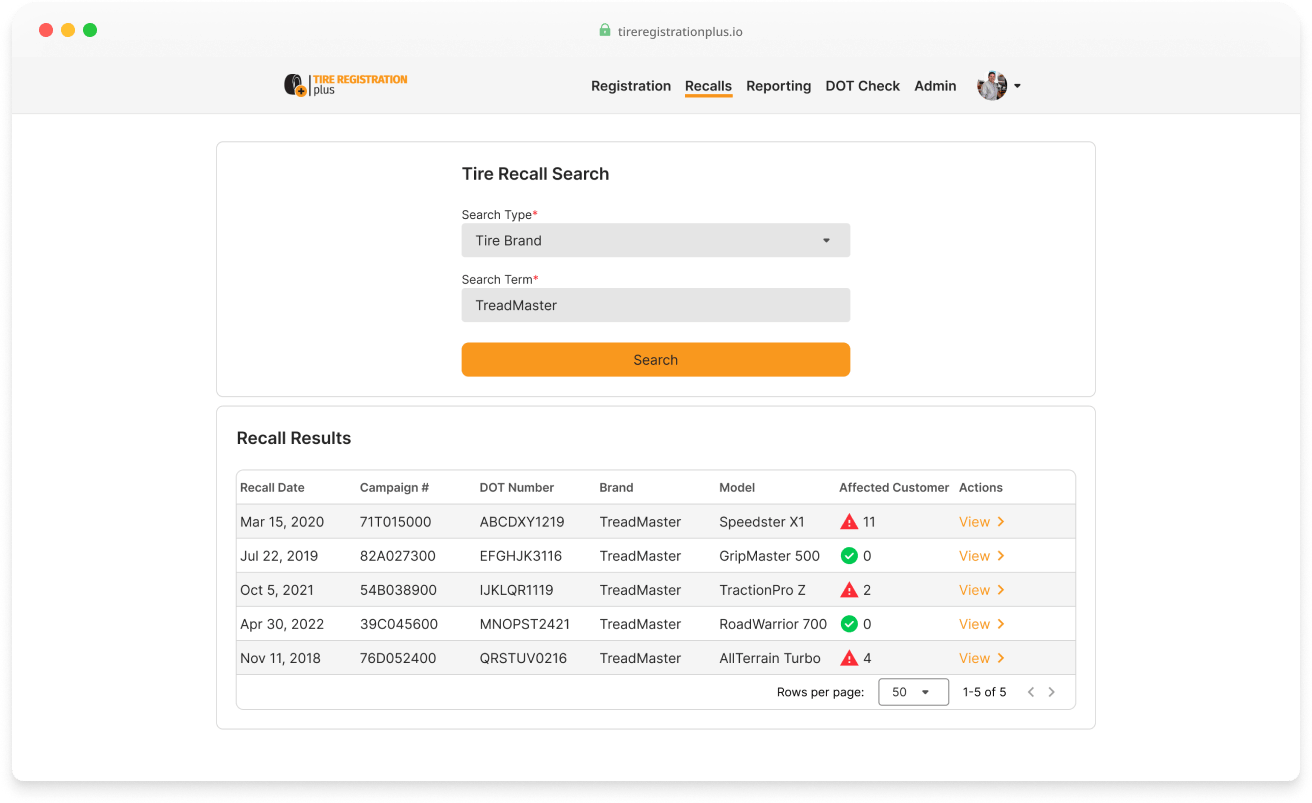Screen dimensions: 1312x803
Task: Go to next results page arrow
Action: tap(1051, 692)
